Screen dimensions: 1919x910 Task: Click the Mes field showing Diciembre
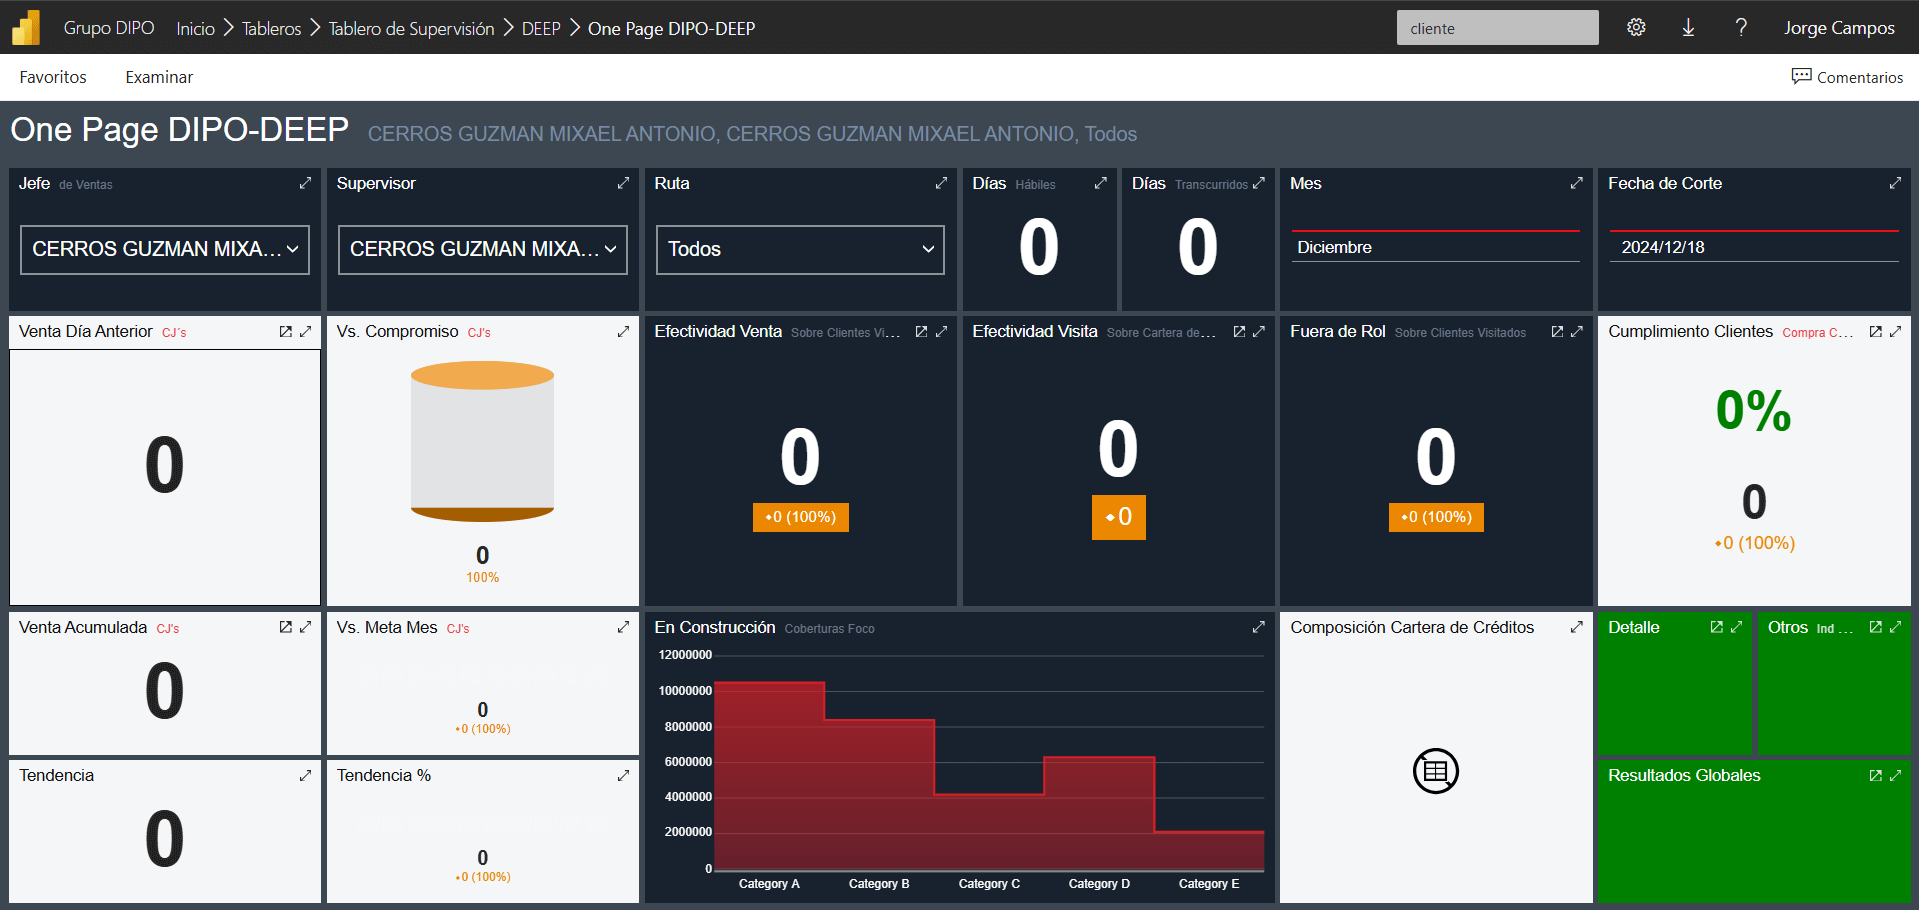[1435, 247]
